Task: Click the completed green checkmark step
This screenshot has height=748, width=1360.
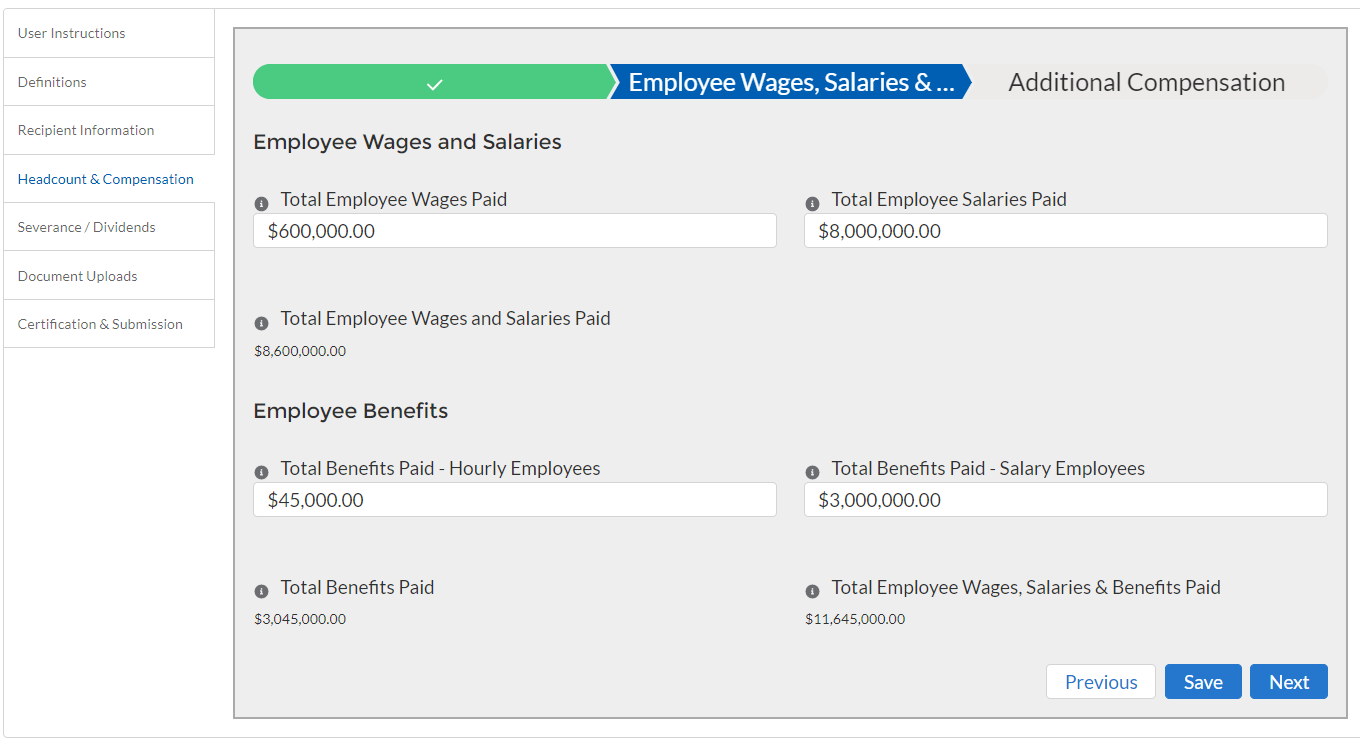Action: 432,83
